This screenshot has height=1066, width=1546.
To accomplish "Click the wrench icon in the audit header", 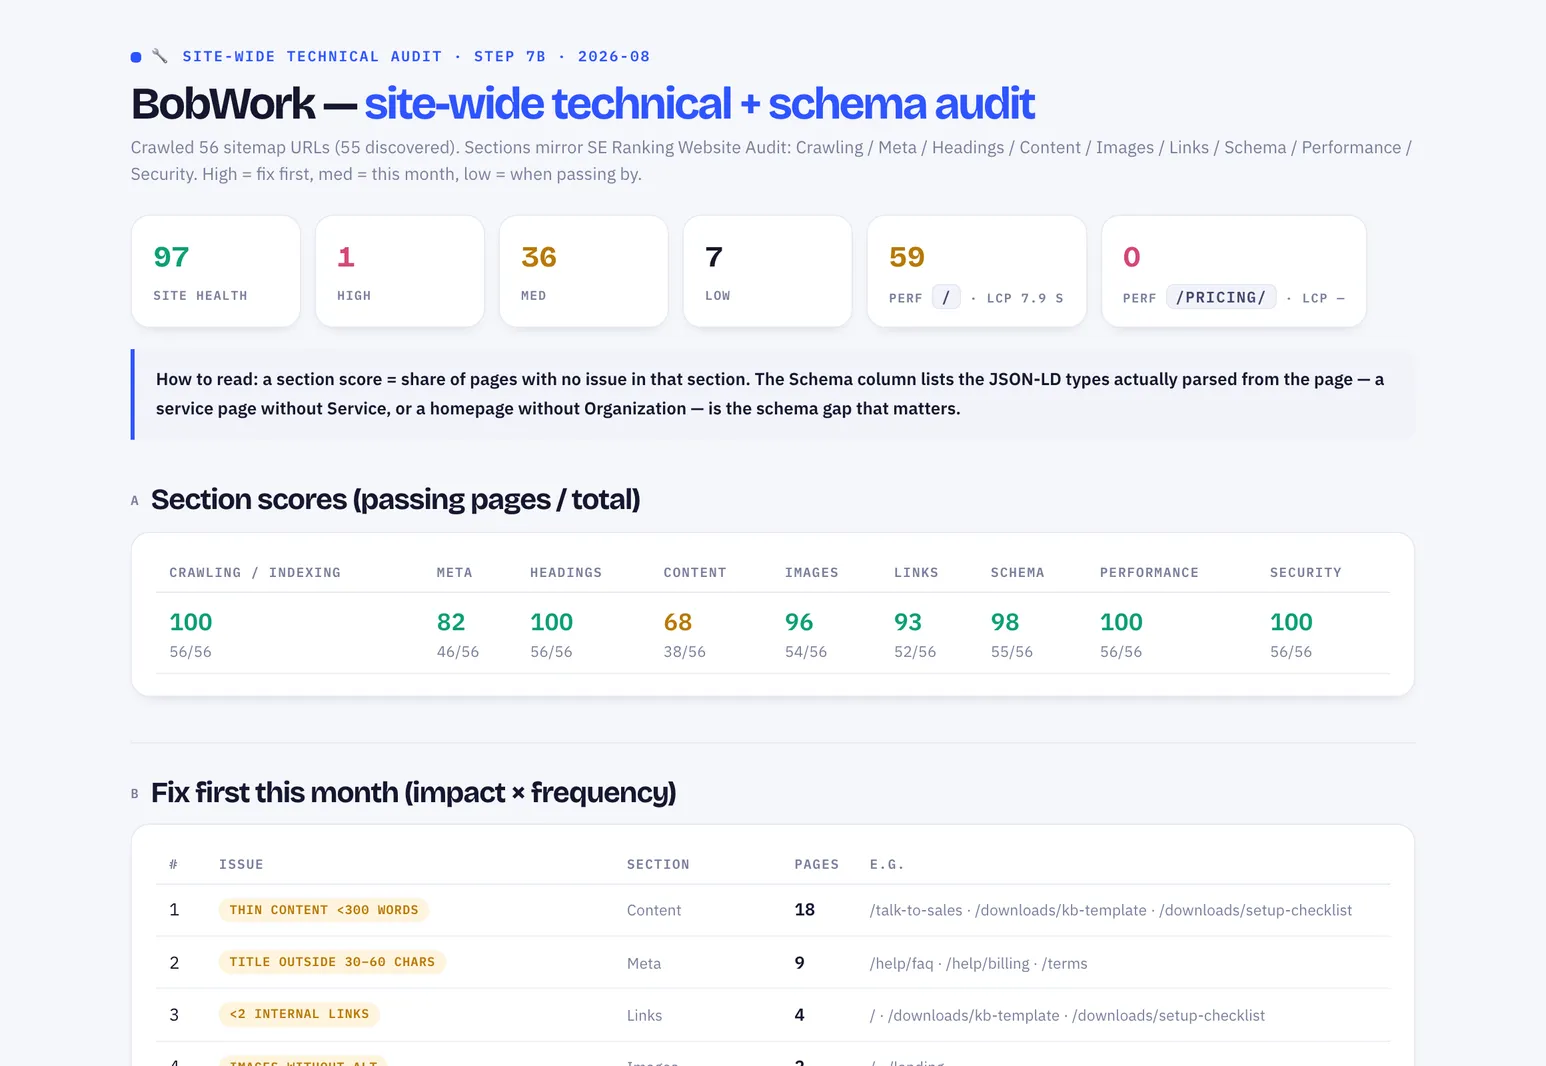I will click(x=160, y=56).
